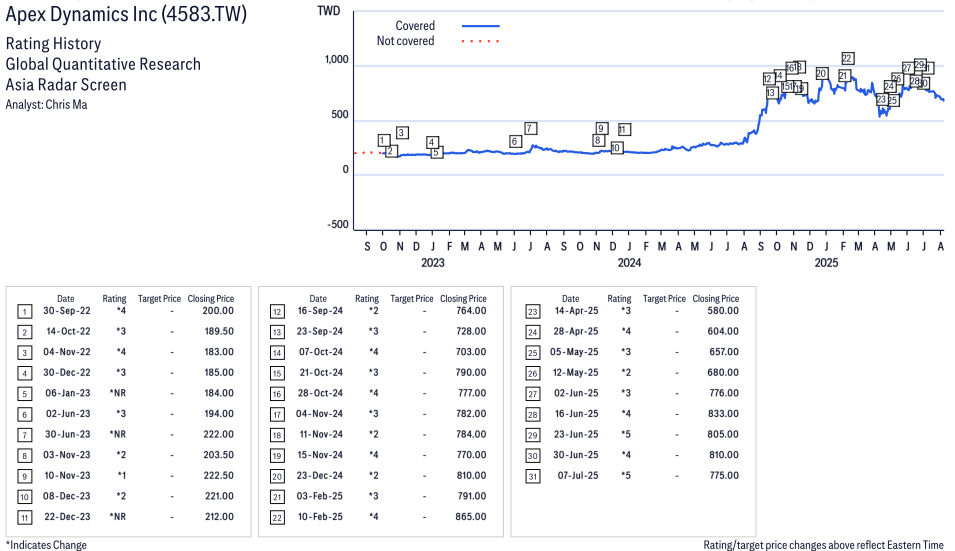Click the closing price 580.00
The height and width of the screenshot is (551, 955).
click(724, 311)
